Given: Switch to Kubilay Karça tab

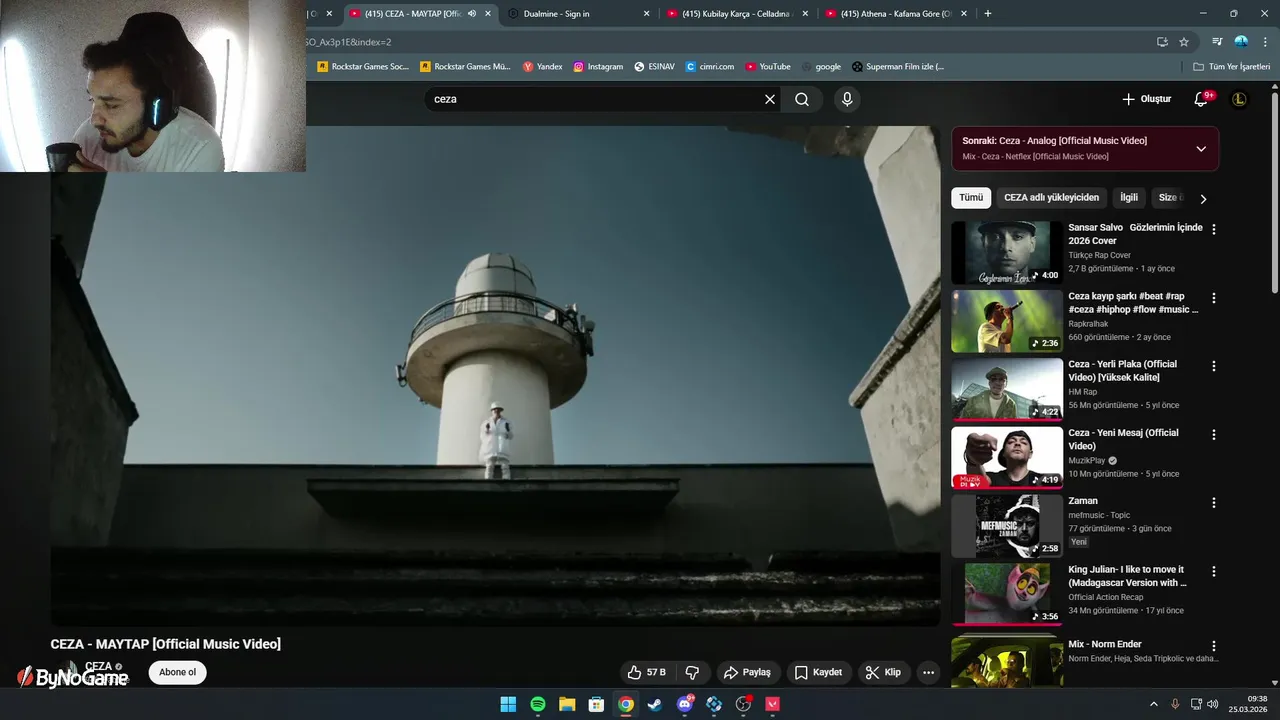Looking at the screenshot, I should 738,14.
